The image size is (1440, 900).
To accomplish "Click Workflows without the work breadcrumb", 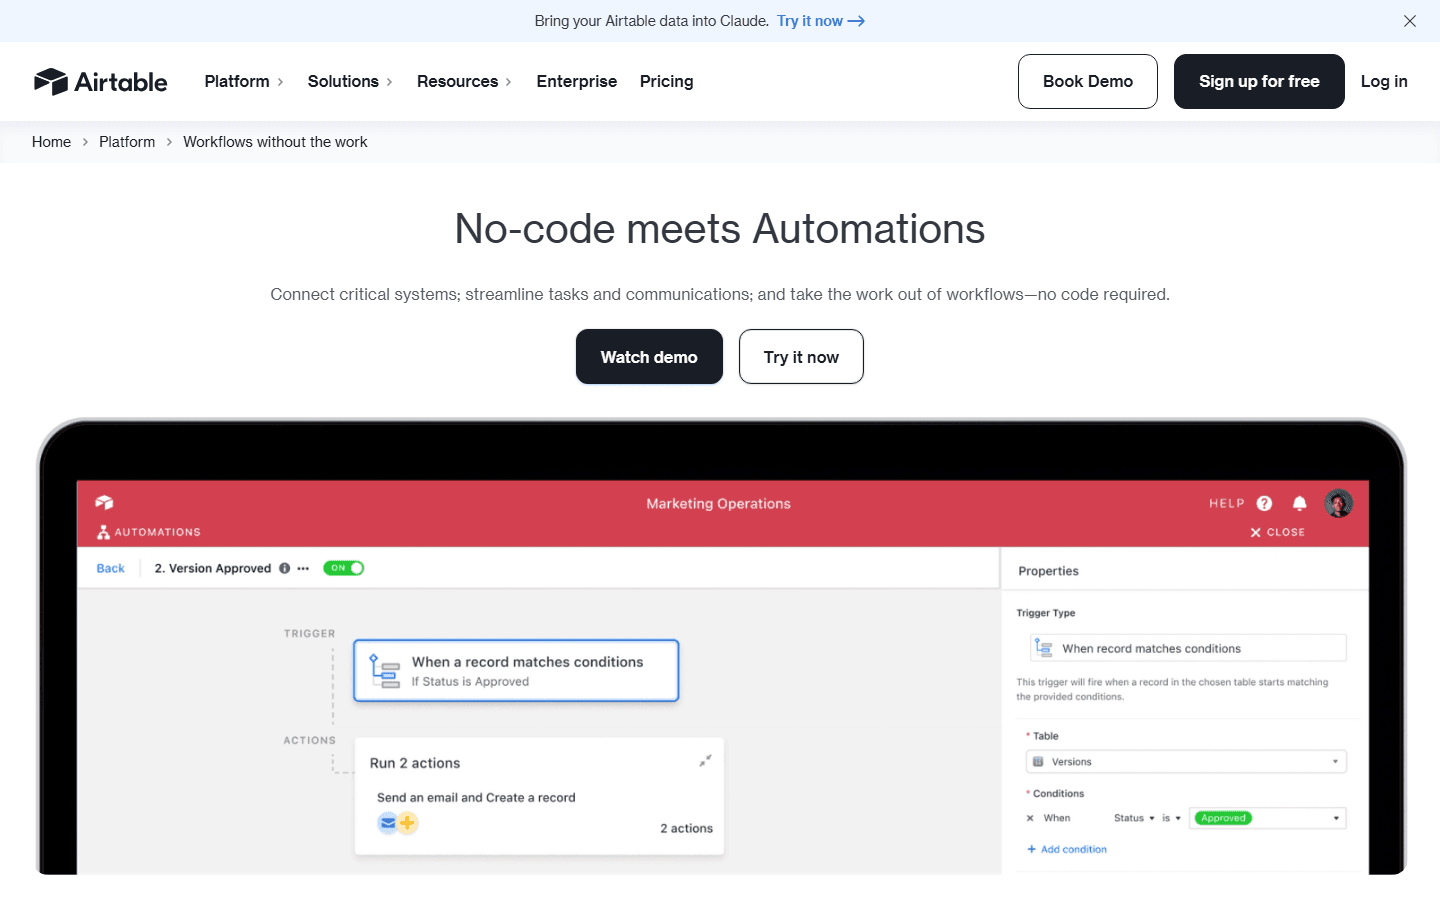I will [275, 142].
